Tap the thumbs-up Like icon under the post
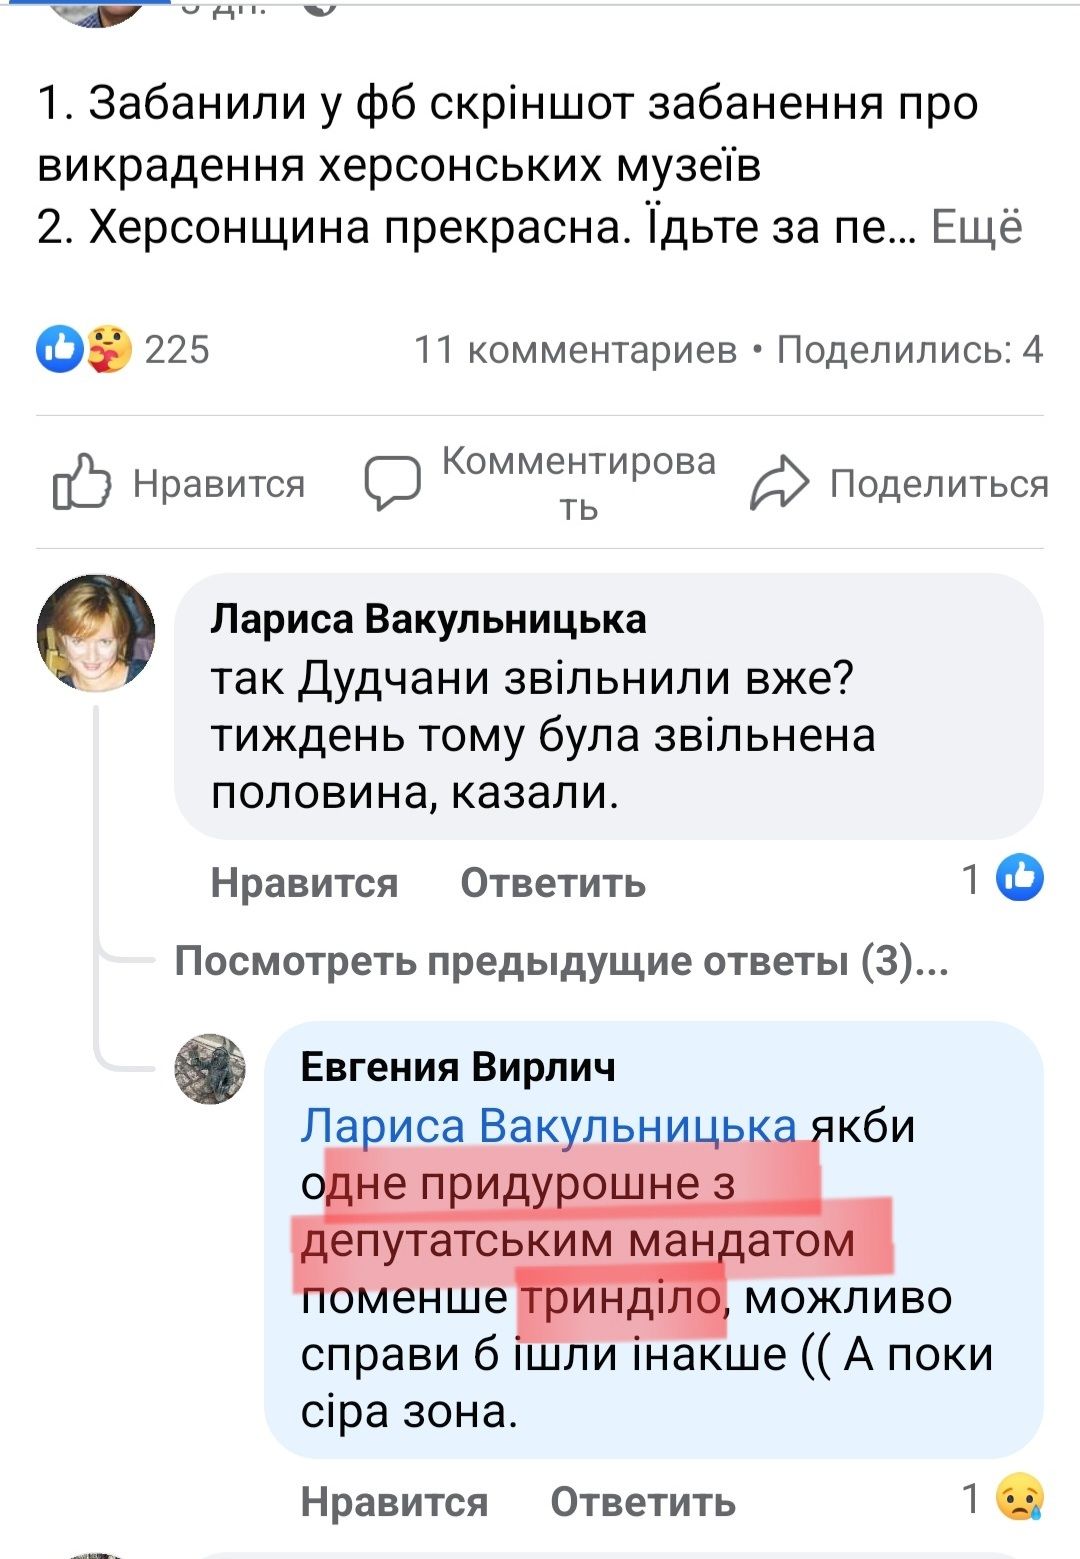Image resolution: width=1080 pixels, height=1559 pixels. (81, 483)
